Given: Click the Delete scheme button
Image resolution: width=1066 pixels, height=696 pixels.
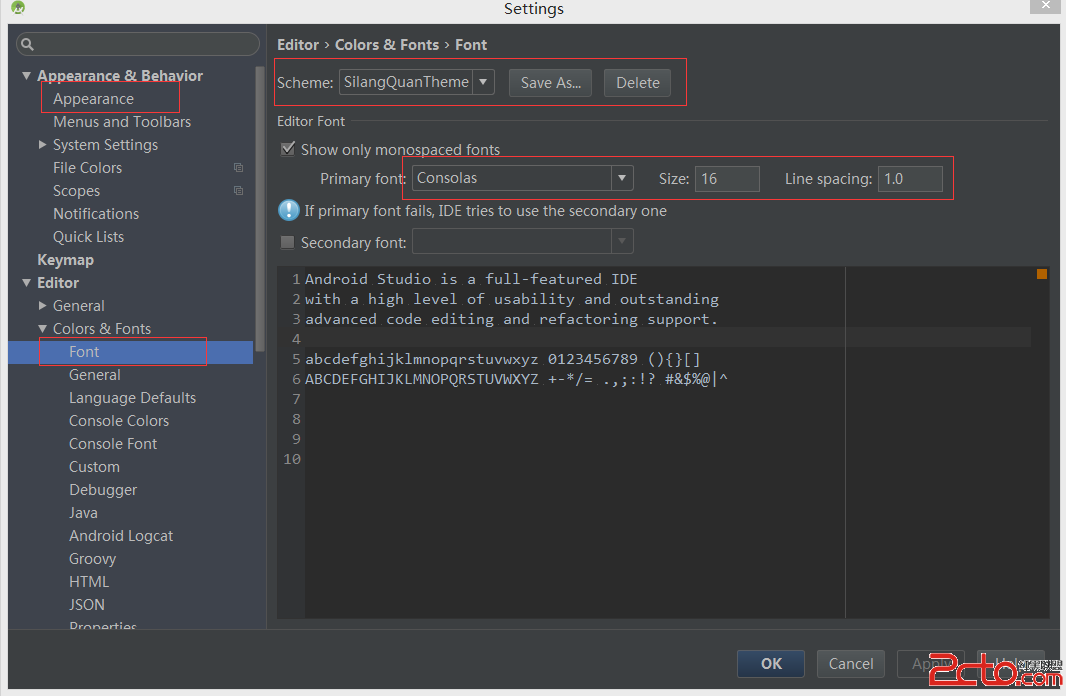Looking at the screenshot, I should pos(638,83).
